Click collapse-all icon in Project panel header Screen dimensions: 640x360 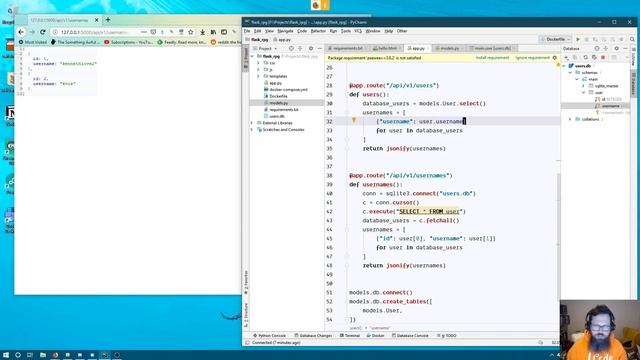pyautogui.click(x=300, y=49)
